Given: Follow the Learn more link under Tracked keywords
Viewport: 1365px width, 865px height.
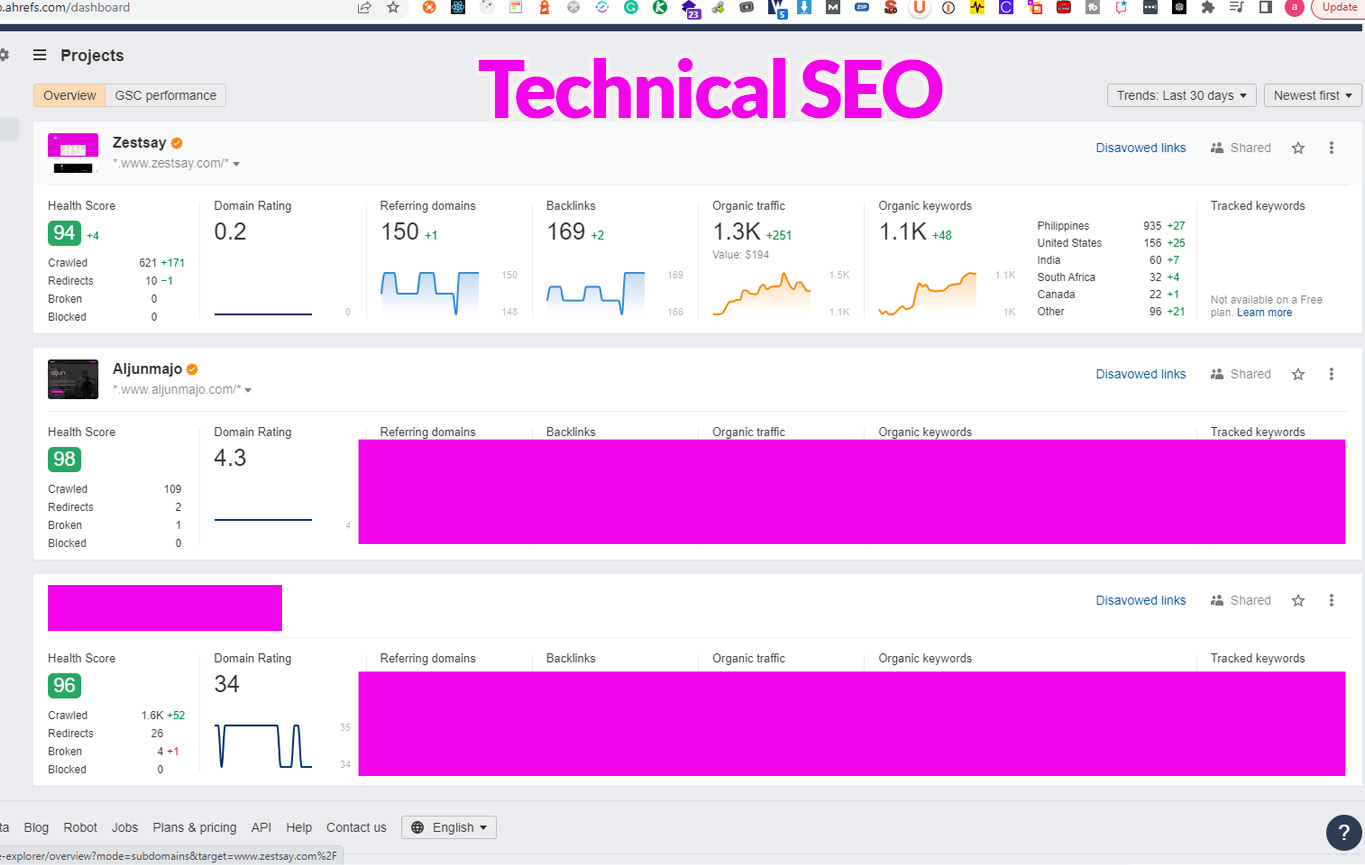Looking at the screenshot, I should [1264, 313].
